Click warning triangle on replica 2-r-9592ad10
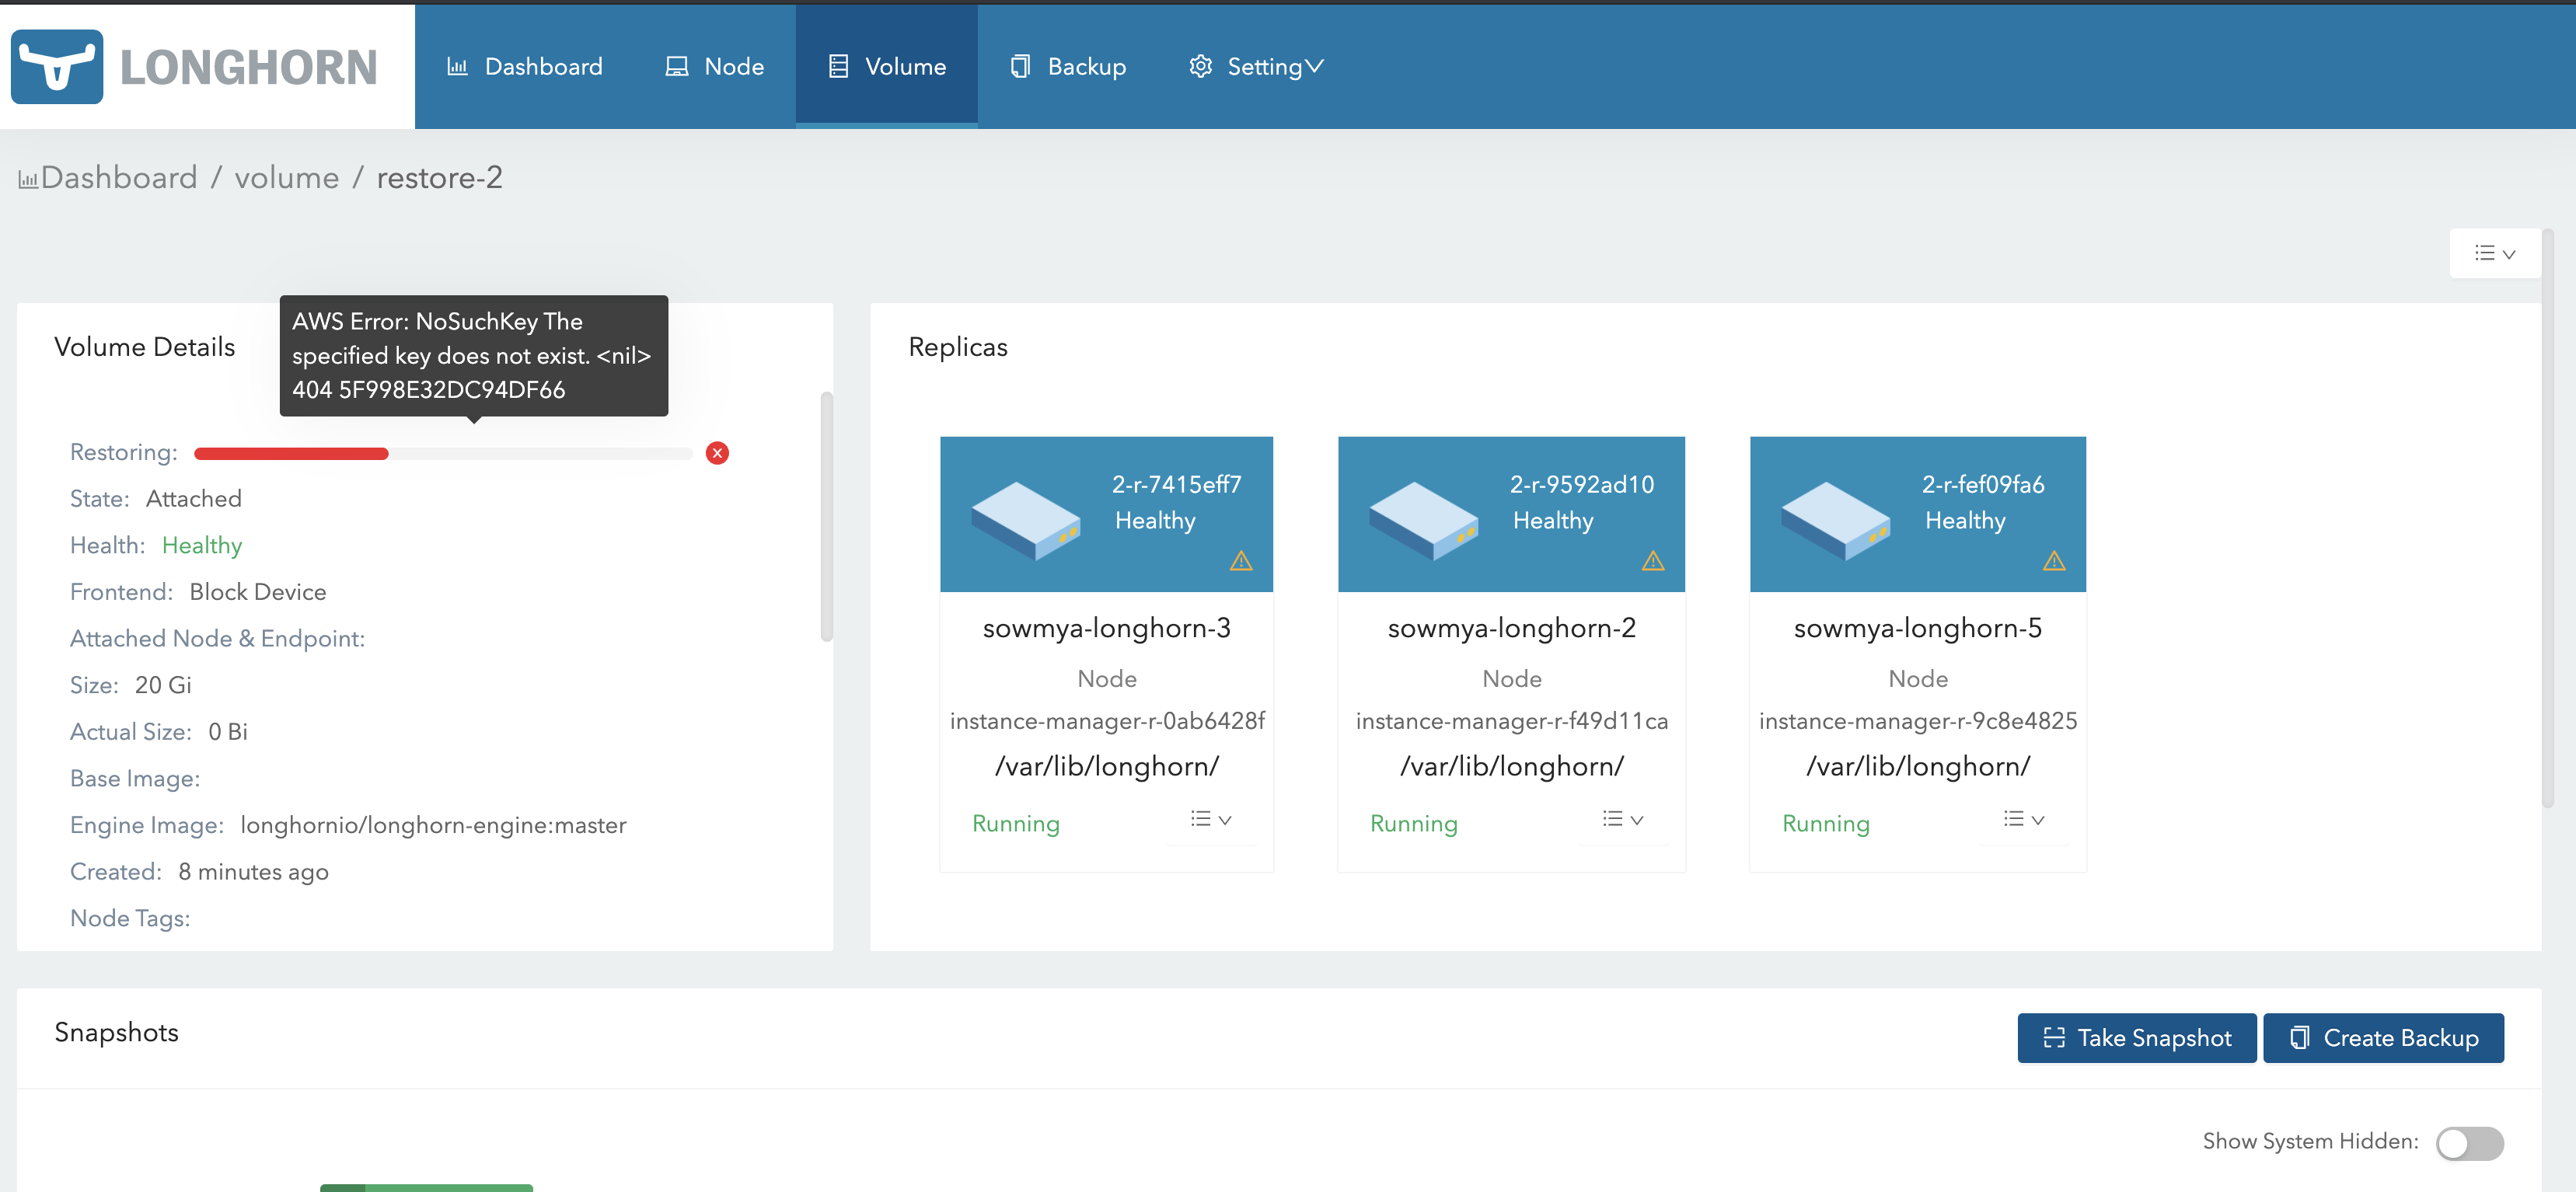The image size is (2576, 1192). click(1653, 561)
